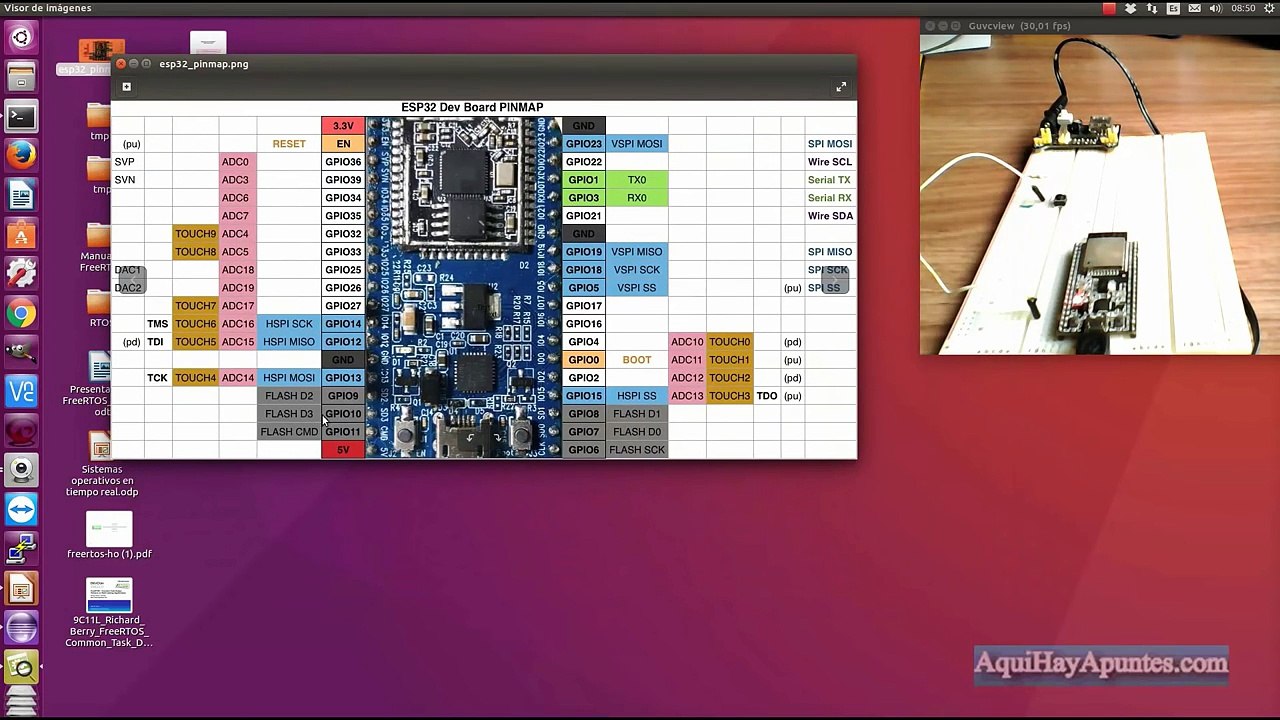Click the GPIO0 pin cell

[x=584, y=360]
